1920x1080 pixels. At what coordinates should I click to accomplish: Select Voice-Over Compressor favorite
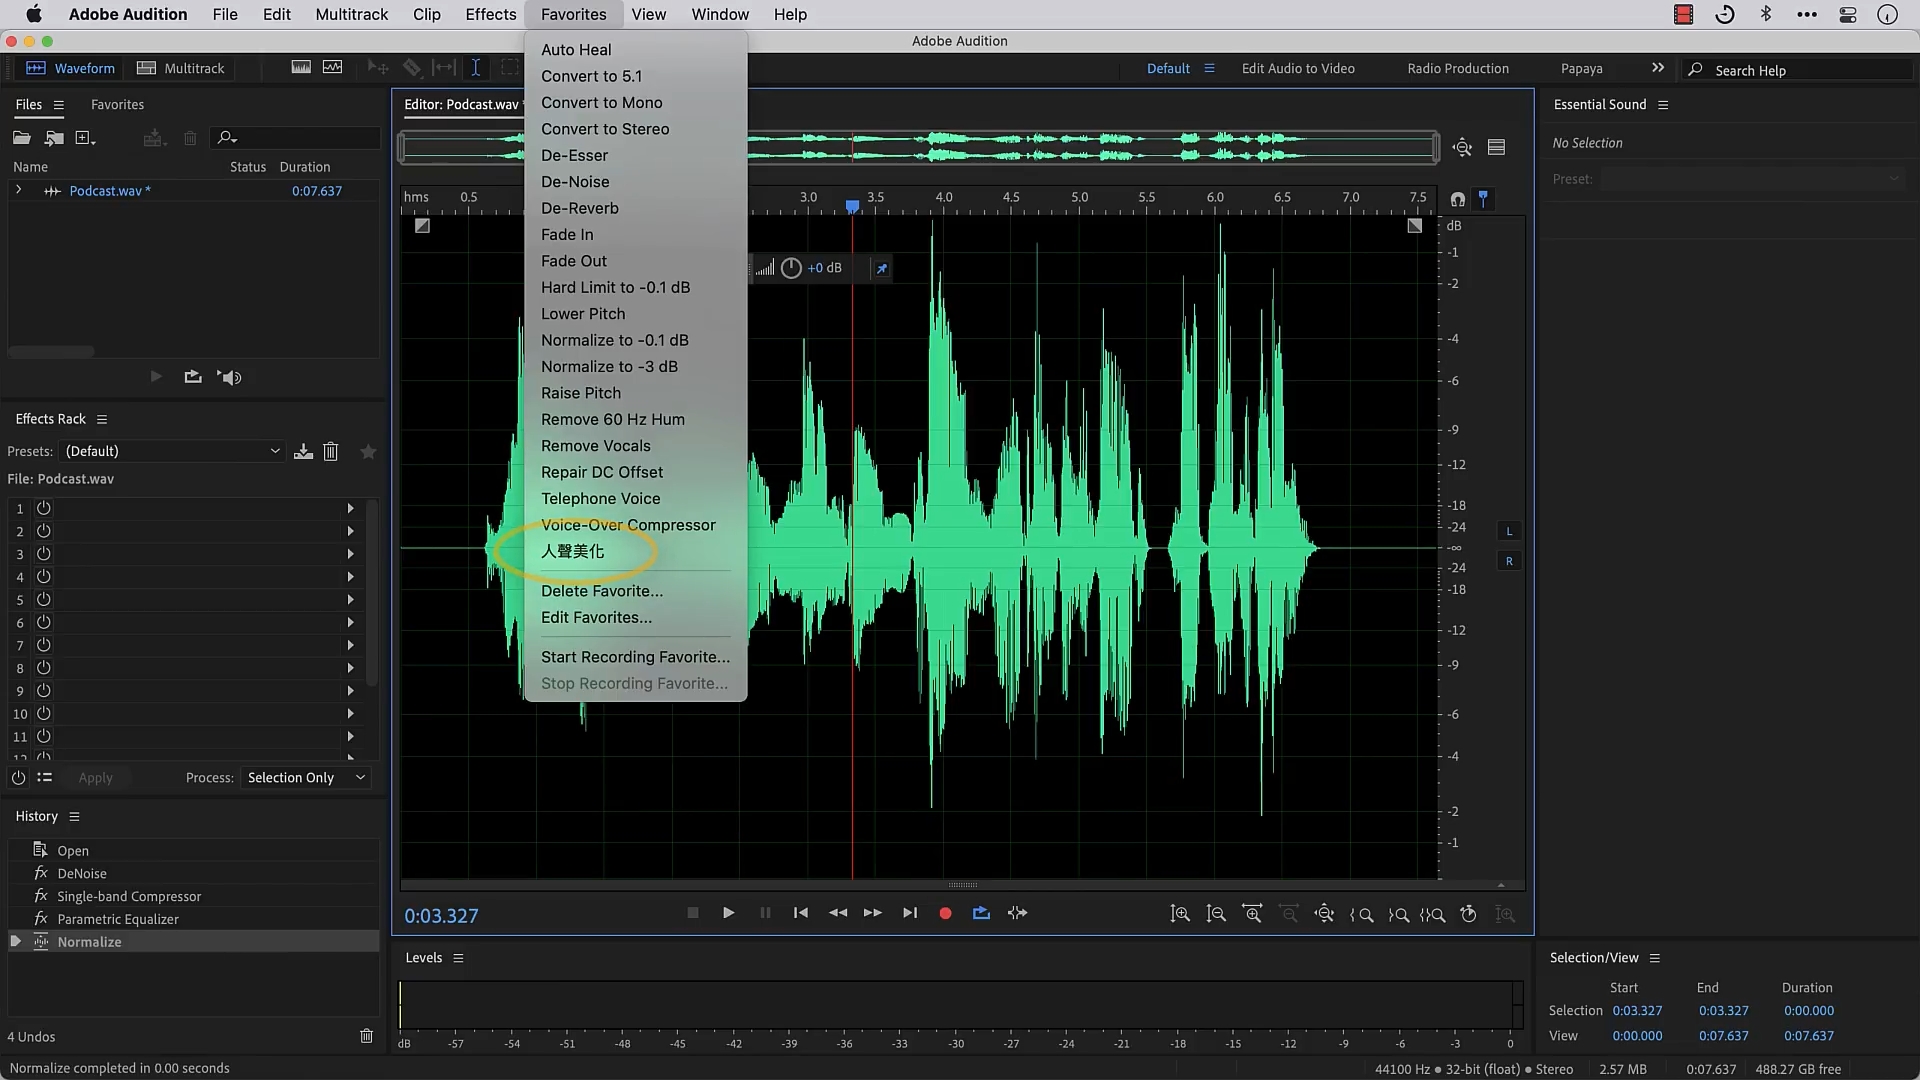click(628, 525)
